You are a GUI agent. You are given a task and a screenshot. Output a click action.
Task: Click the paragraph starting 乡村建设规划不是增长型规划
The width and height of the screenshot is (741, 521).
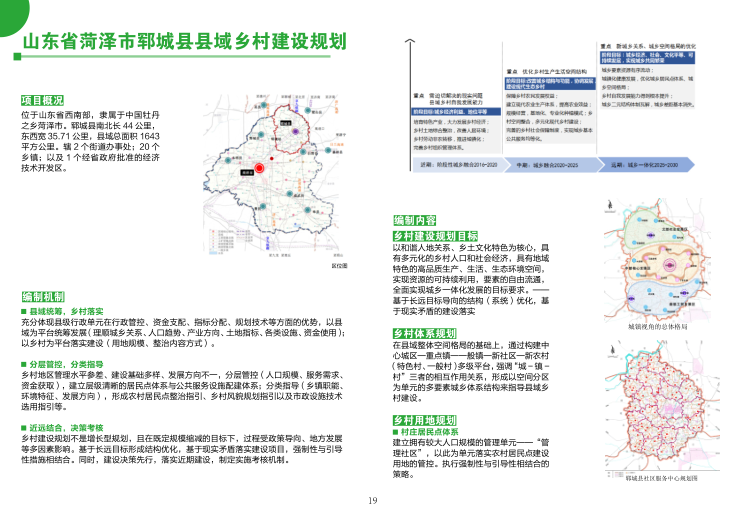pos(182,449)
